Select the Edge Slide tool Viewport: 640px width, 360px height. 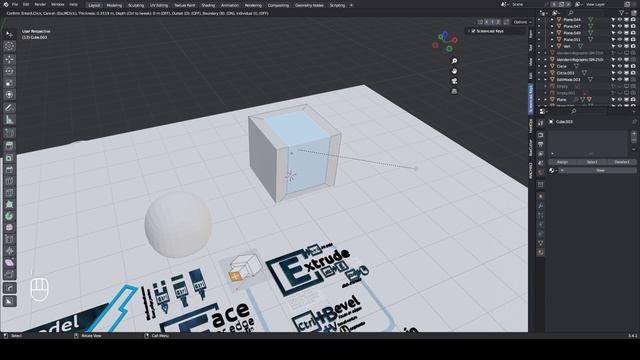[x=9, y=239]
